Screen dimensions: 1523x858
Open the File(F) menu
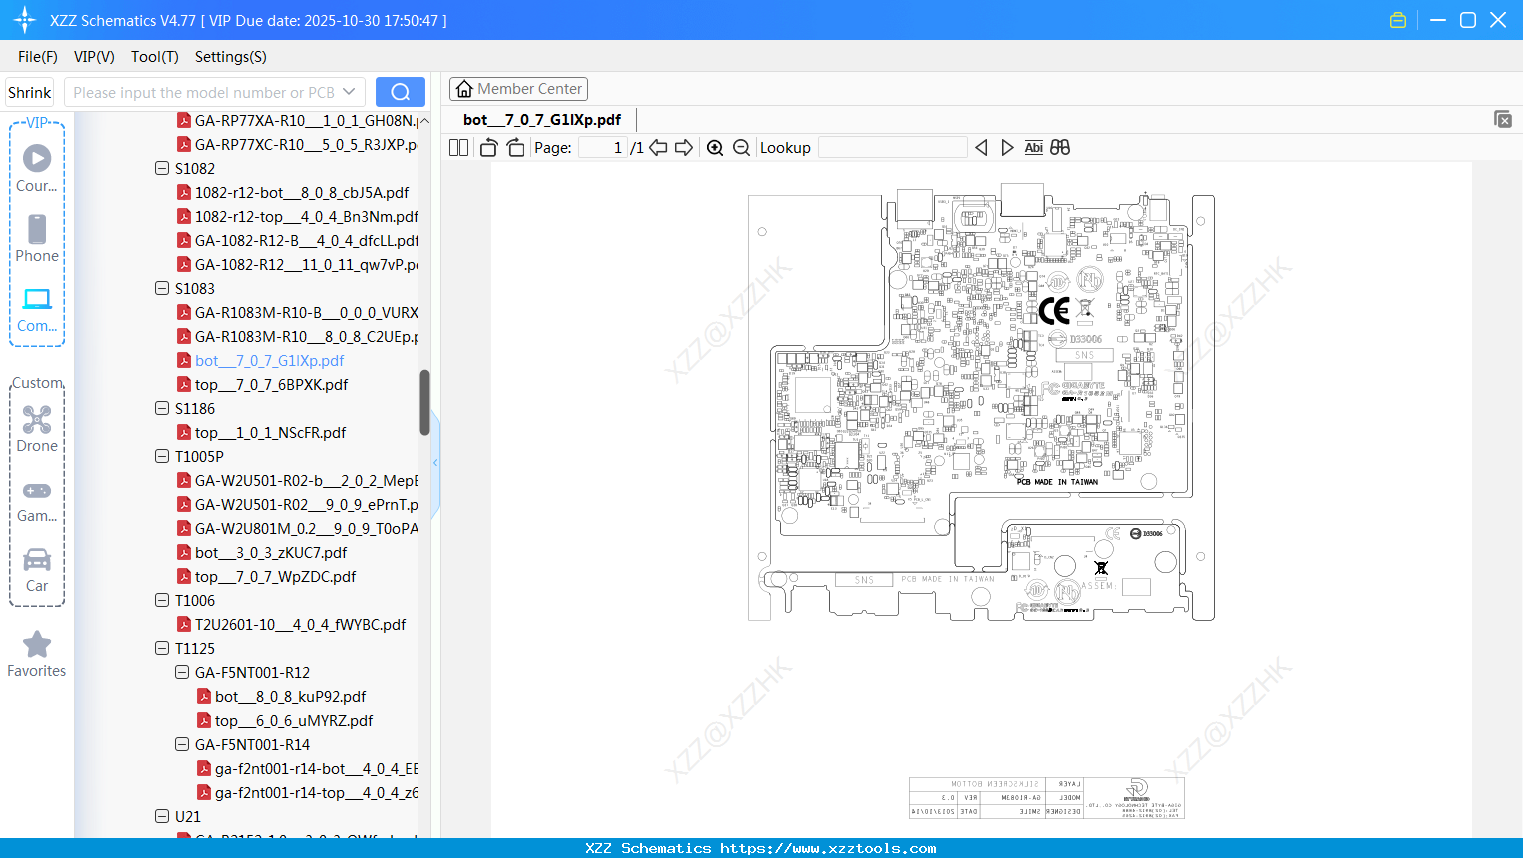tap(38, 57)
